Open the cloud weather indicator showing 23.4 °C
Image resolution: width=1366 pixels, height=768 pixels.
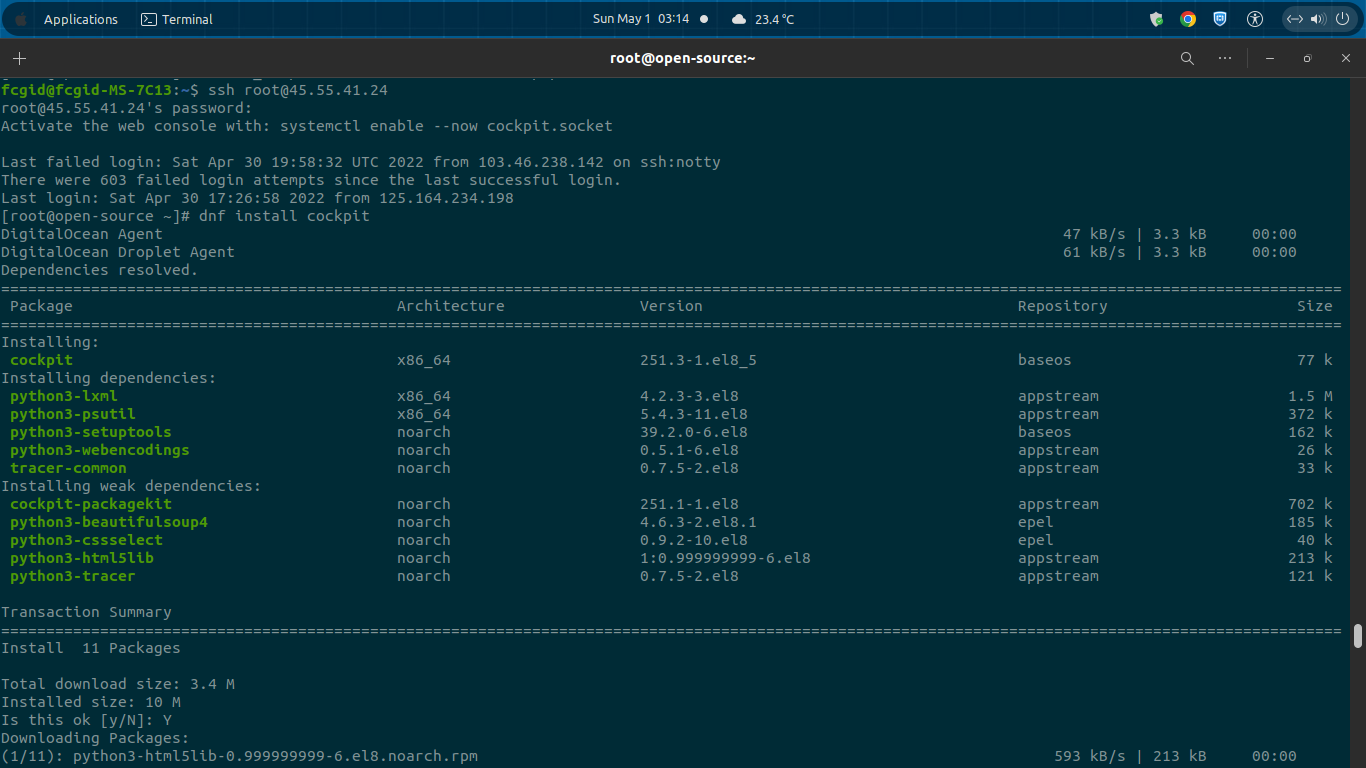[x=763, y=19]
